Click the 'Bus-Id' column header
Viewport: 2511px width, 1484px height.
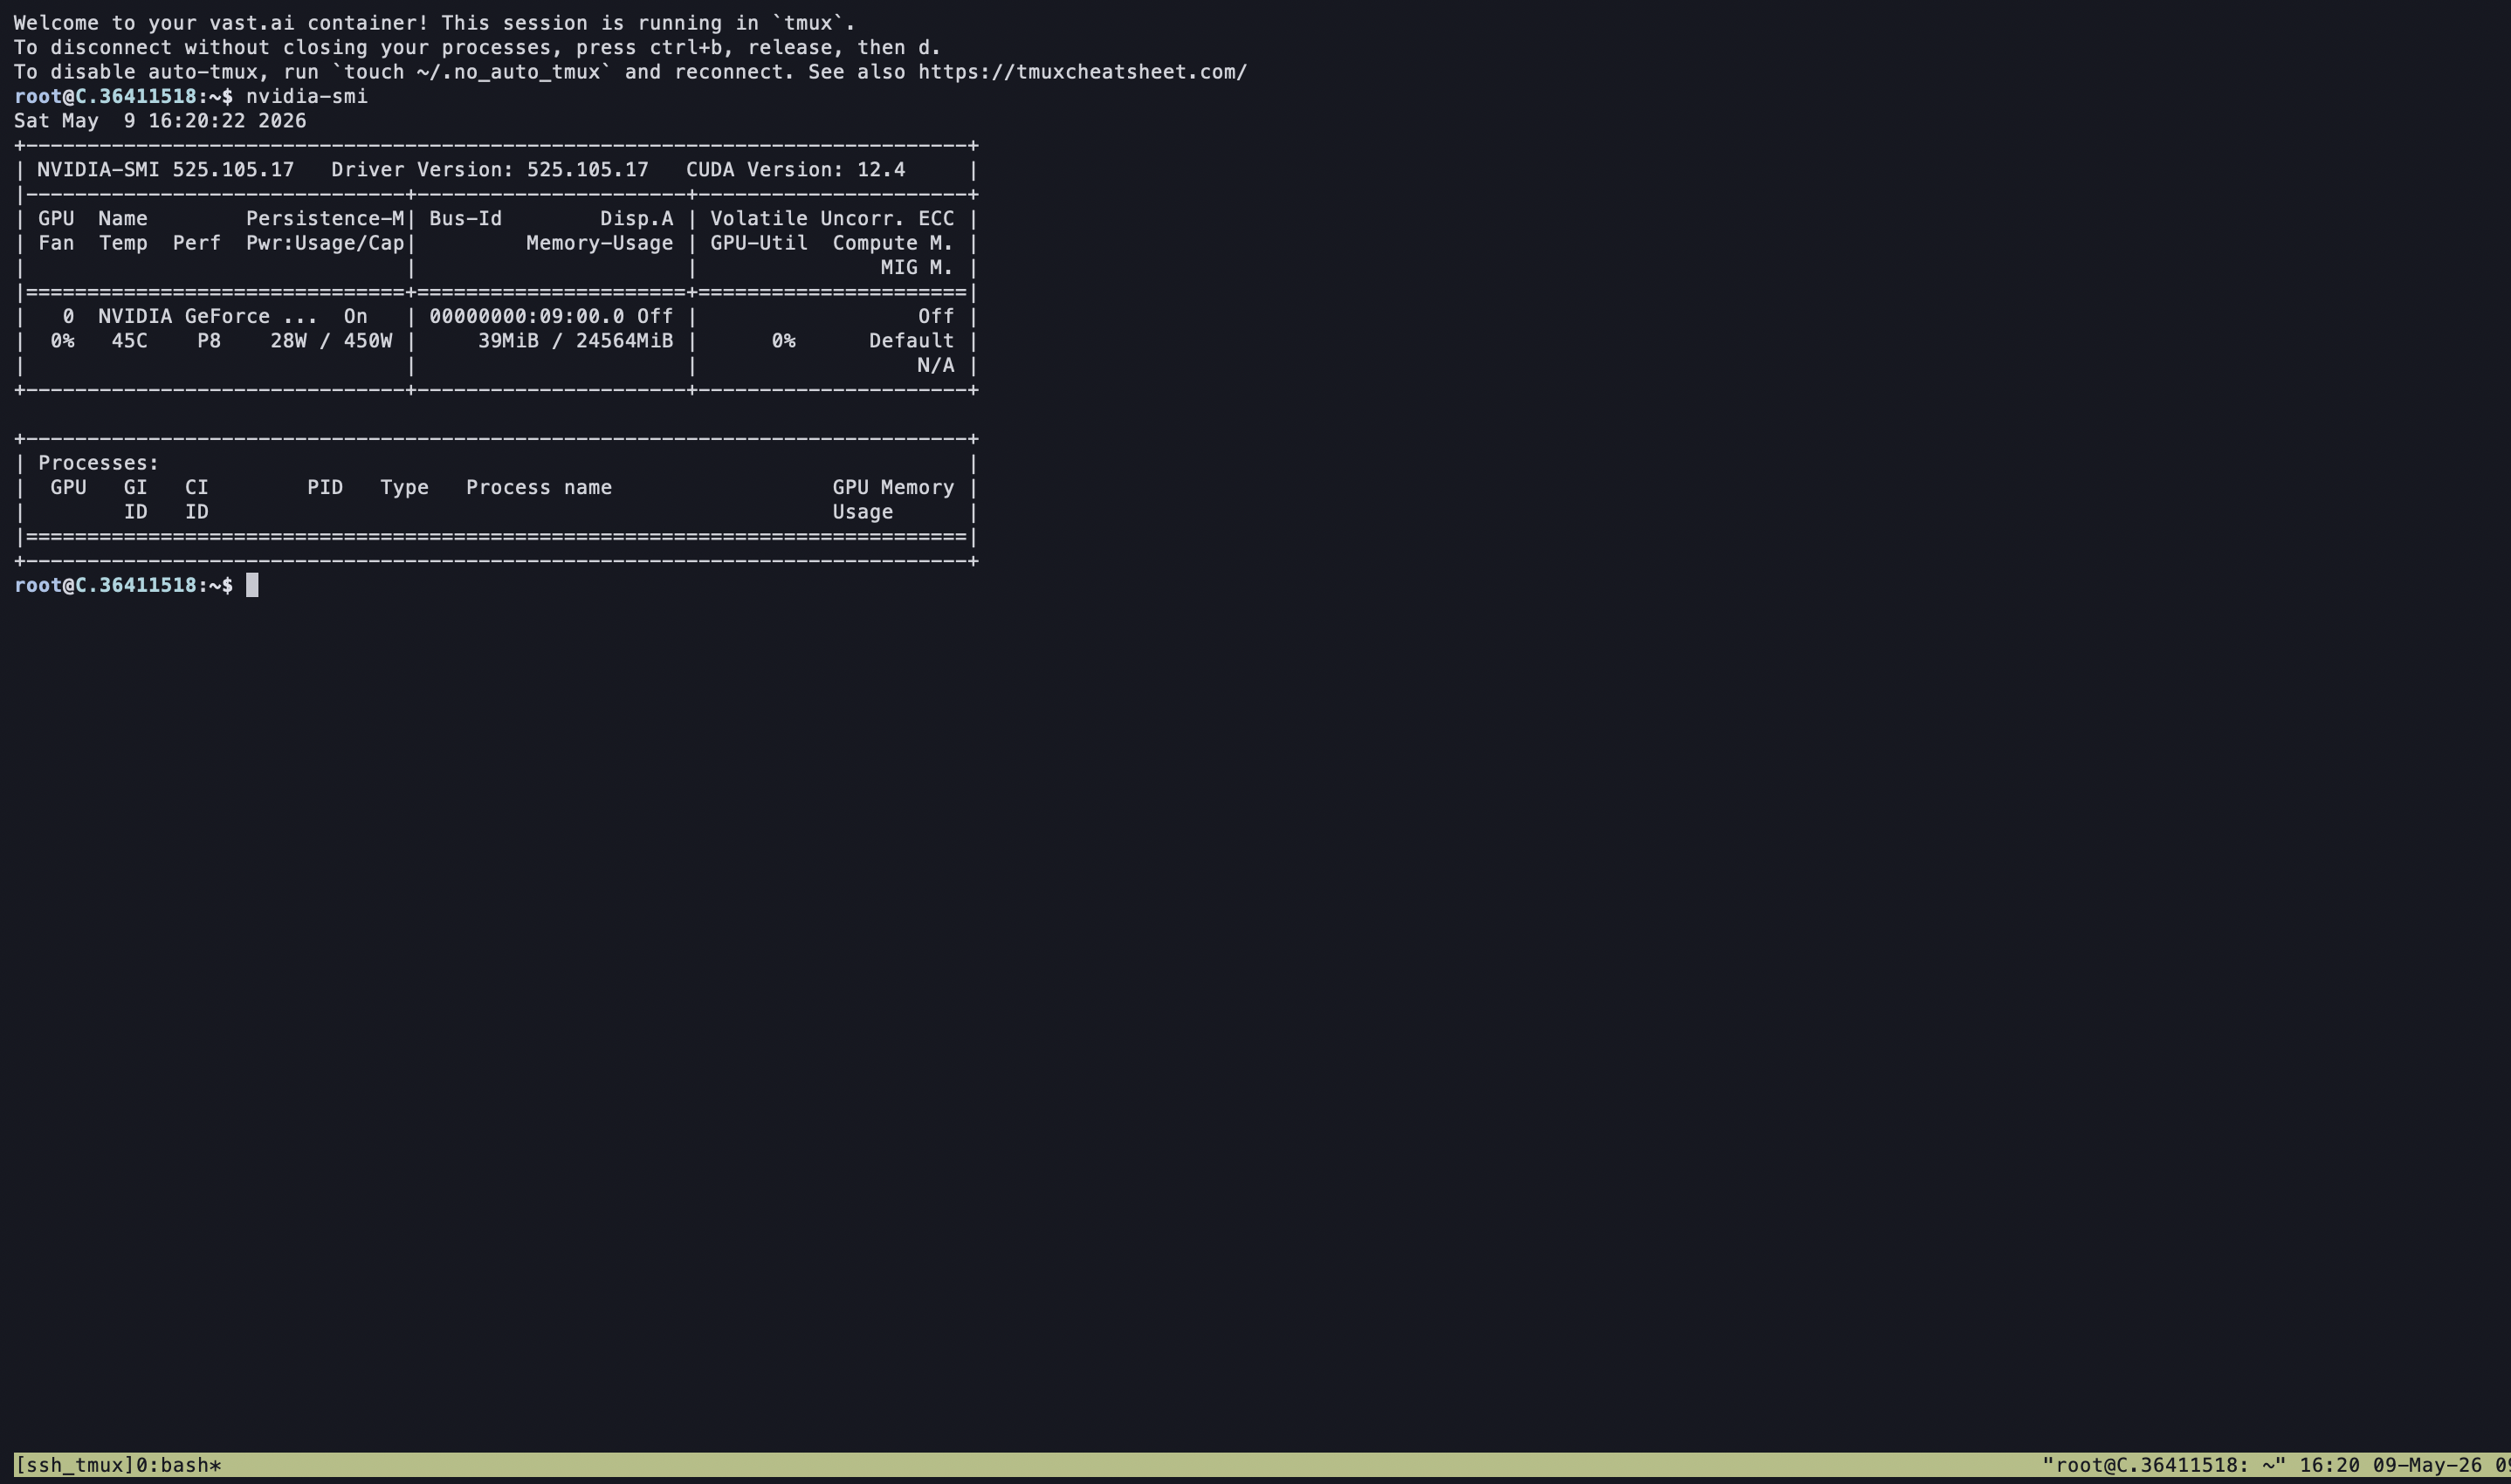coord(466,219)
